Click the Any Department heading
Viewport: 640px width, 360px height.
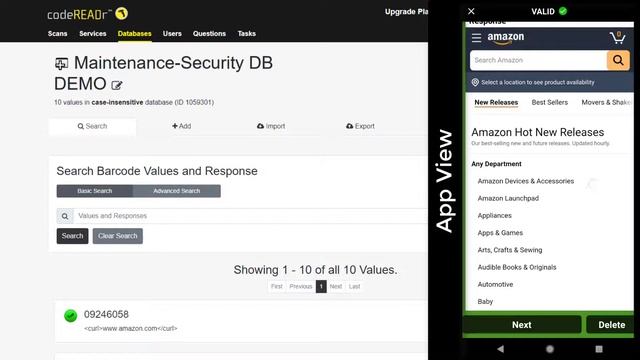coord(496,164)
